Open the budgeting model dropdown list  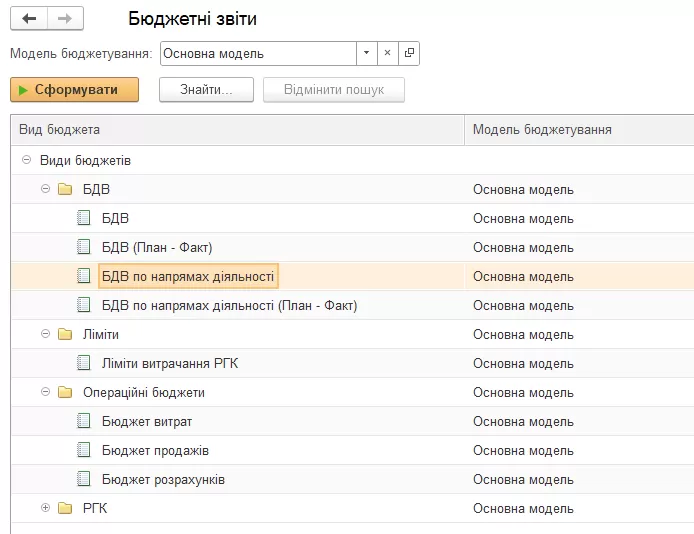pyautogui.click(x=366, y=54)
